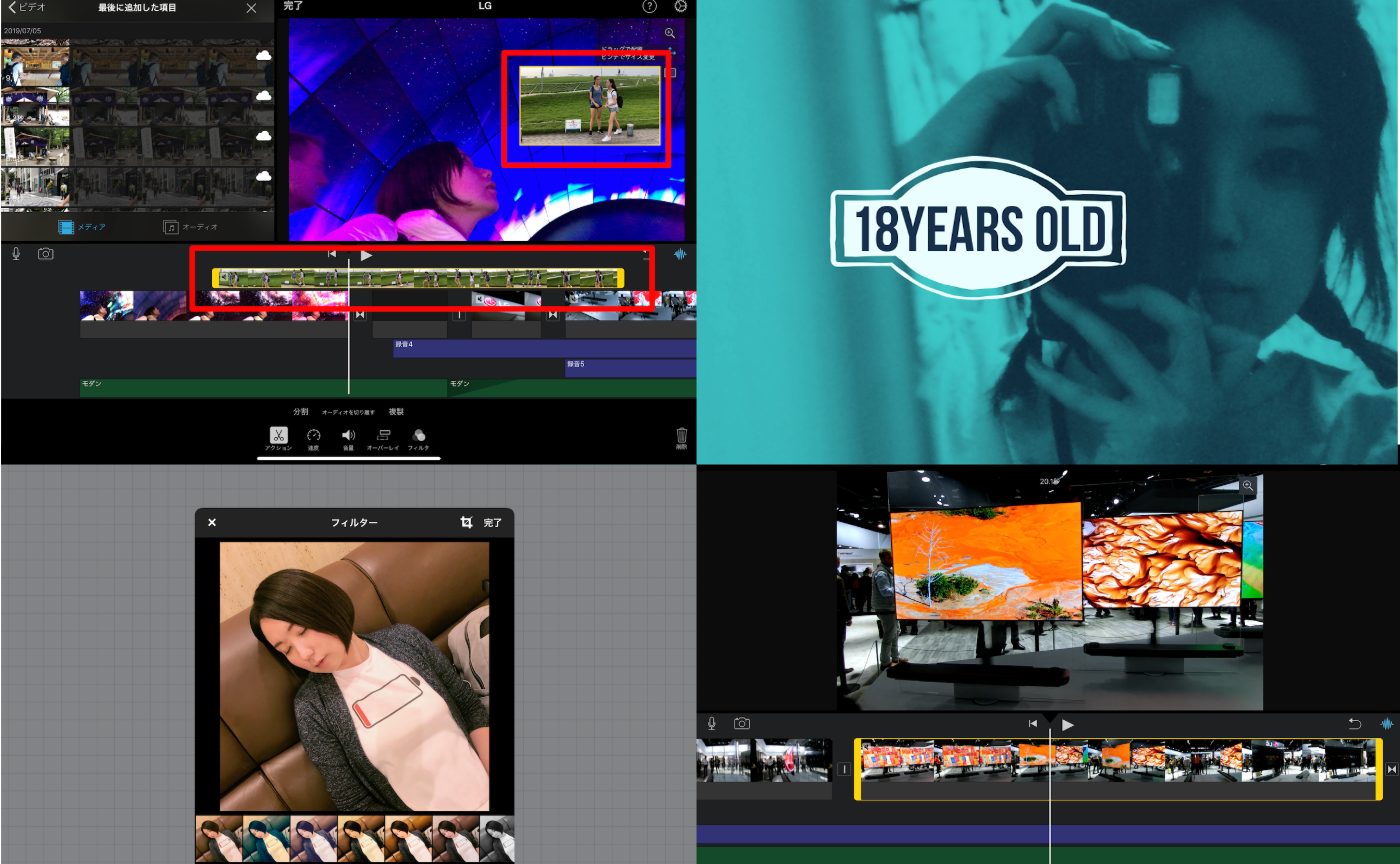Tap the zoom magnifier on the TV showroom viewer
Image resolution: width=1400 pixels, height=864 pixels.
coord(1248,486)
